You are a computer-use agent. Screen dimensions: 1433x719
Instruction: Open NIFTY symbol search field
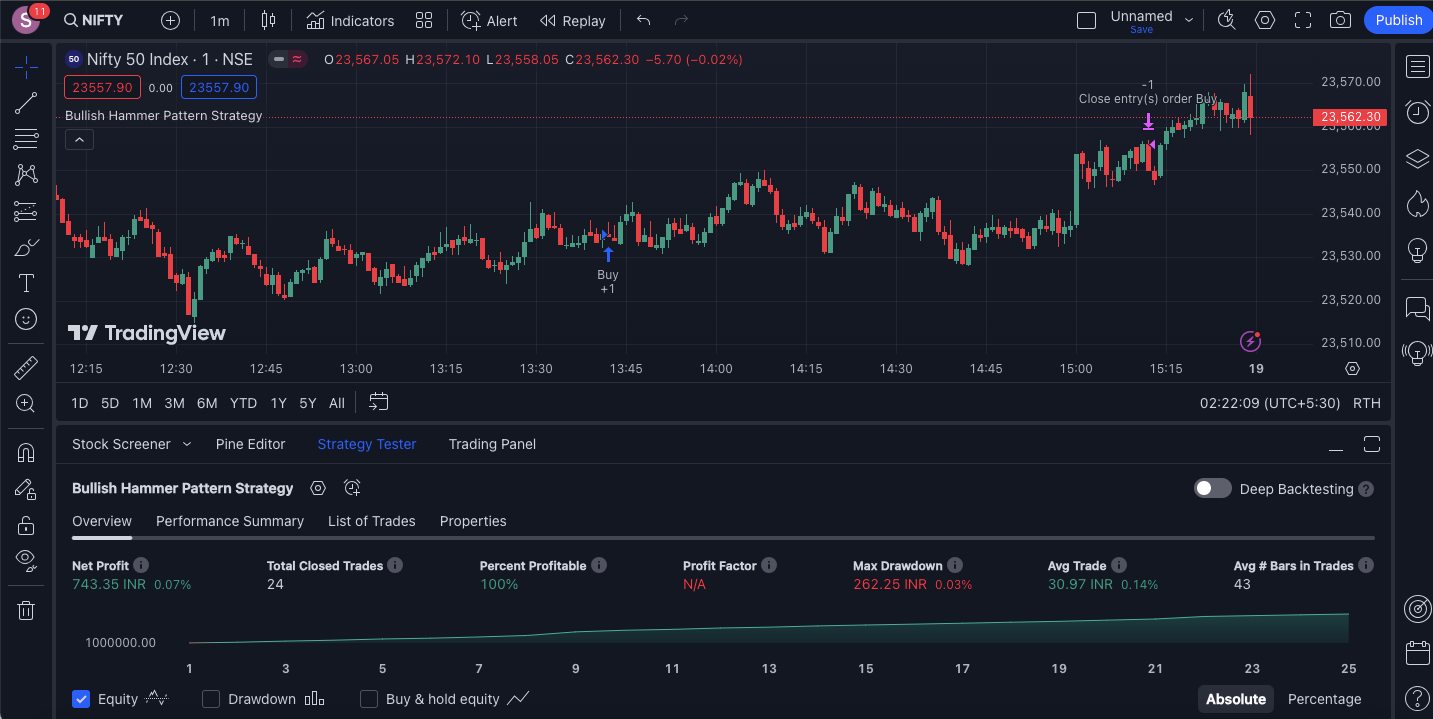(x=94, y=20)
